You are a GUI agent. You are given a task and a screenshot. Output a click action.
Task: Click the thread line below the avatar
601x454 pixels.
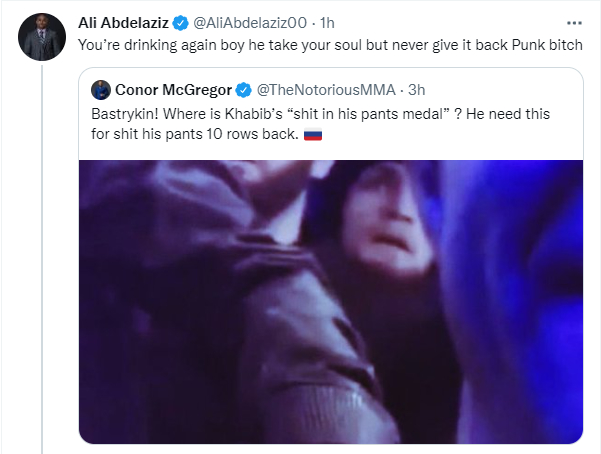[x=40, y=250]
